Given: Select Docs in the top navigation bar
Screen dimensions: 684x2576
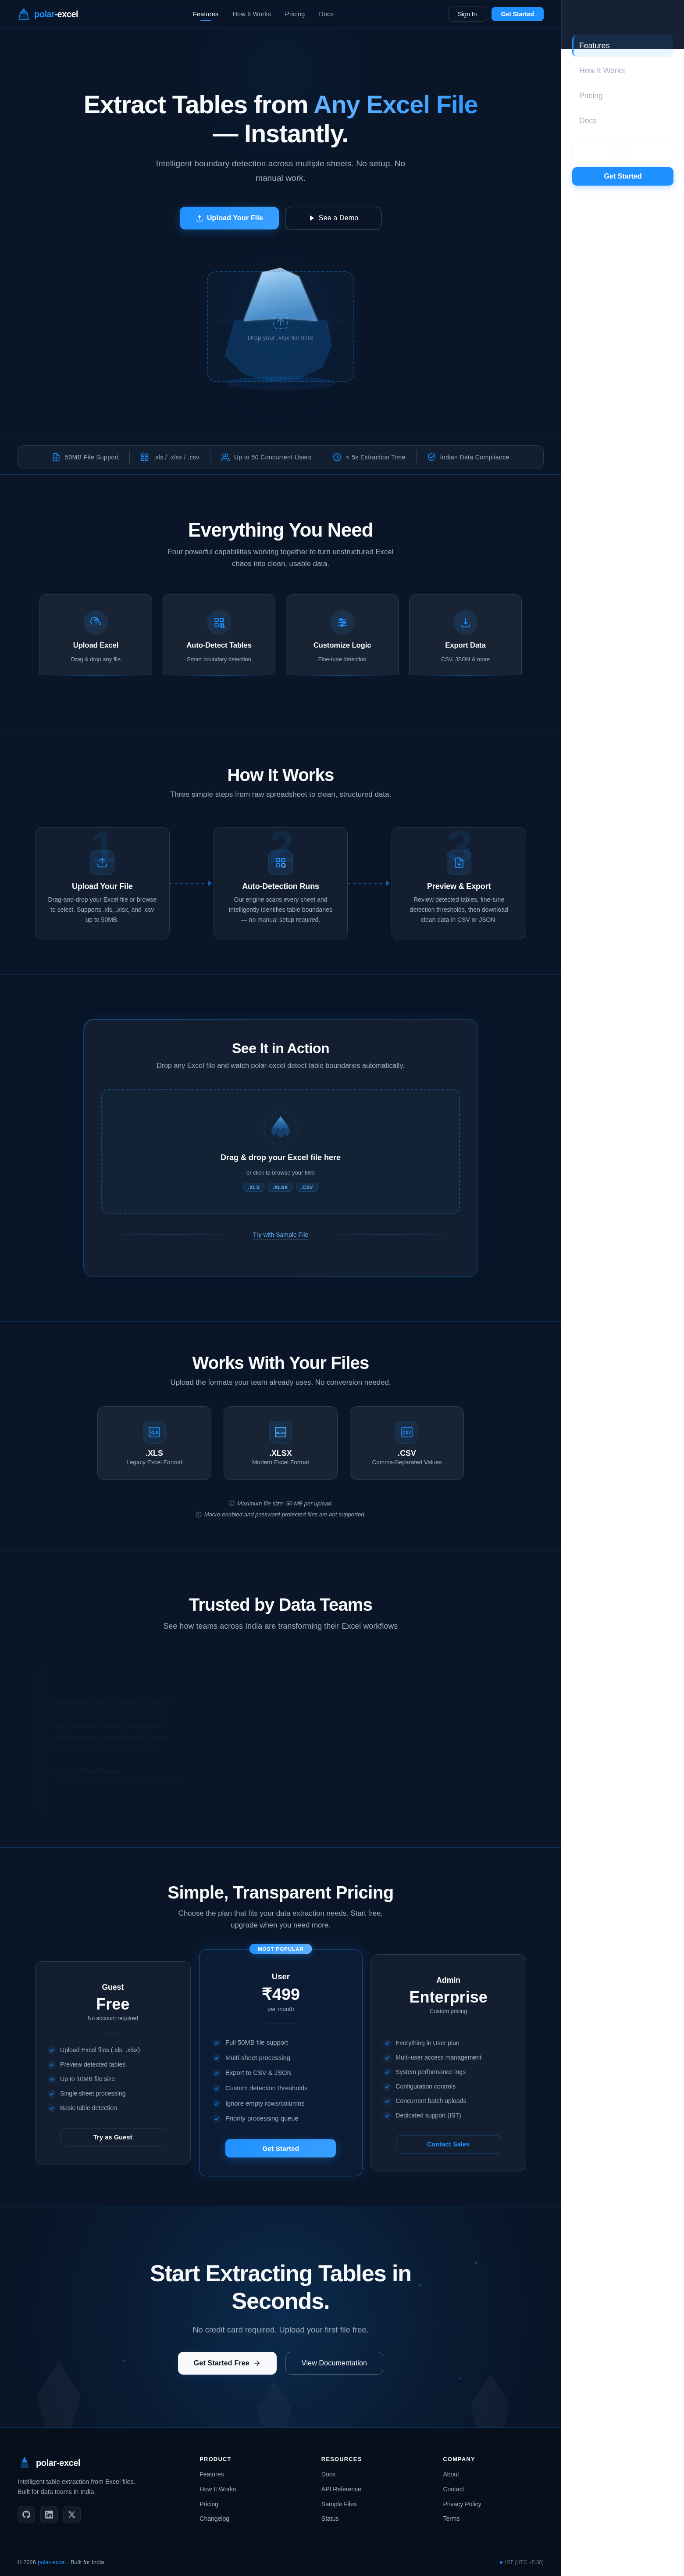Looking at the screenshot, I should coord(326,14).
